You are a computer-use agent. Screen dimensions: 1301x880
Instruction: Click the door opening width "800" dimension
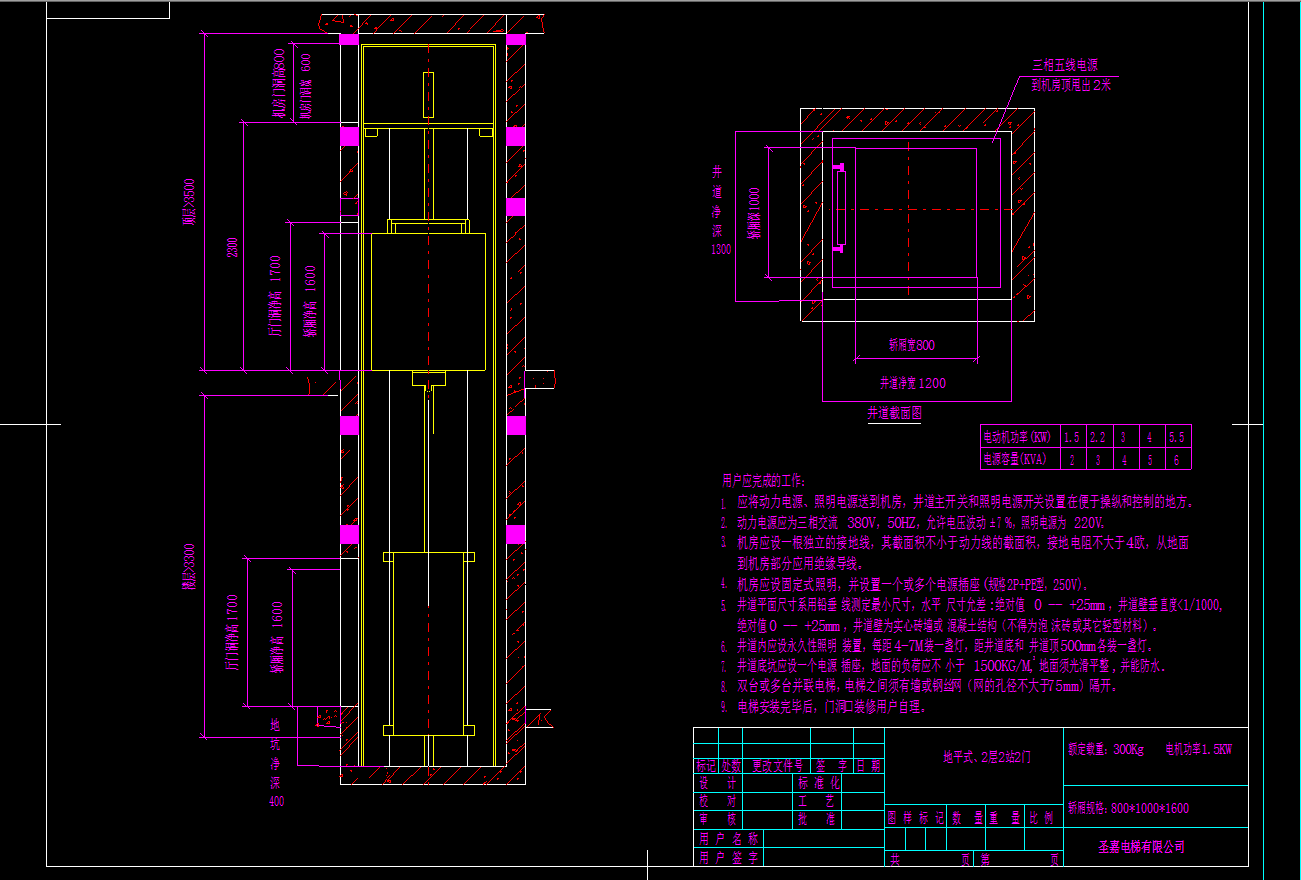912,345
